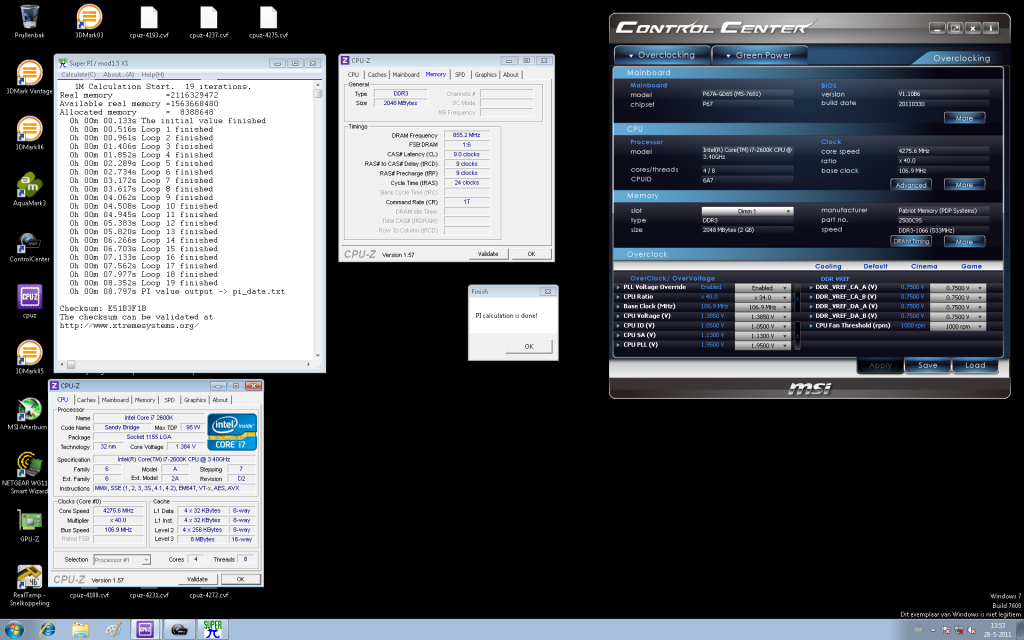The height and width of the screenshot is (640, 1024).
Task: Open the Dimm 1 memory slot dropdown
Action: coord(747,211)
